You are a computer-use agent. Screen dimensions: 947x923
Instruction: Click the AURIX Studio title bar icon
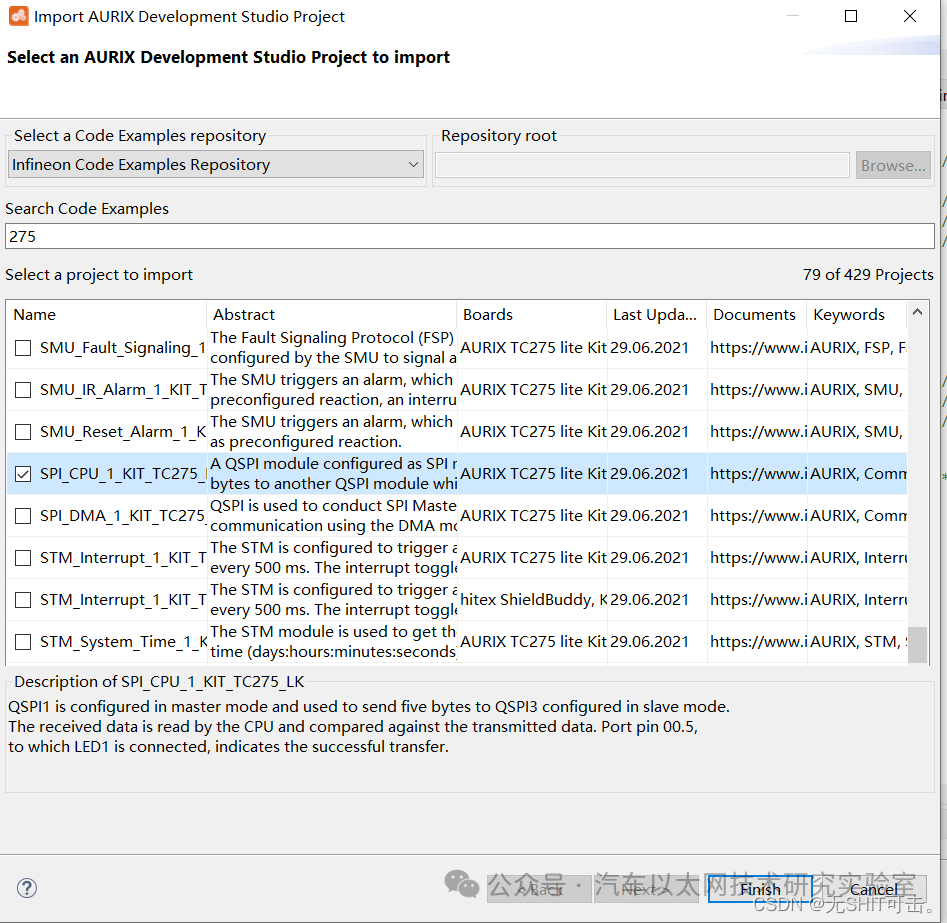[x=18, y=16]
